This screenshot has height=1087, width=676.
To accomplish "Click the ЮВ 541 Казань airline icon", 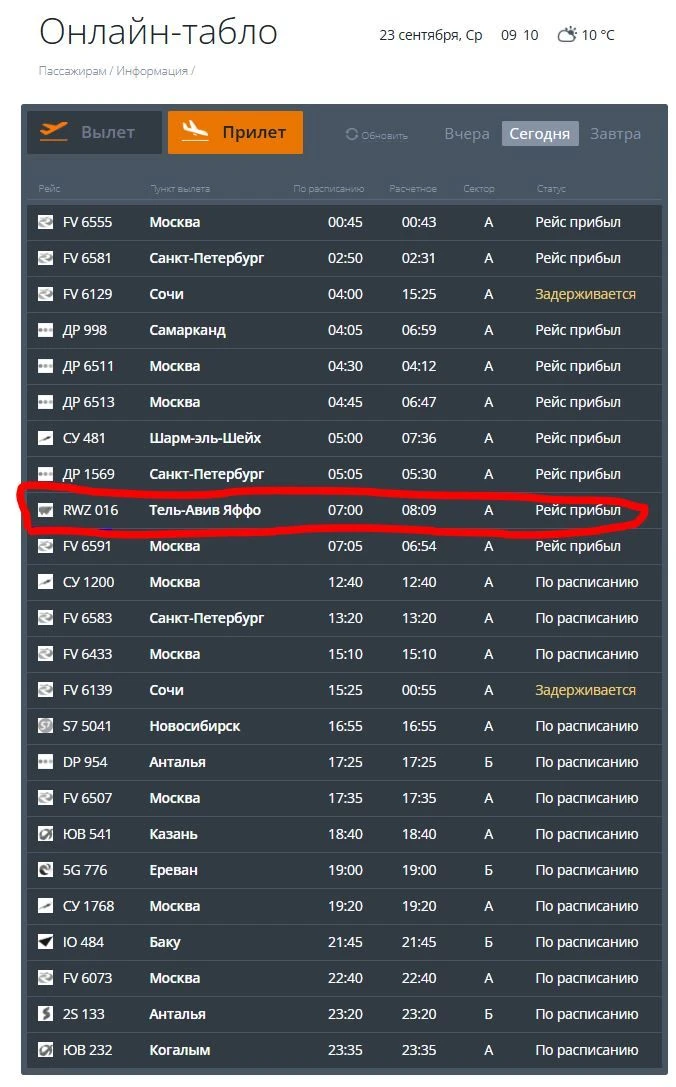I will (x=45, y=834).
